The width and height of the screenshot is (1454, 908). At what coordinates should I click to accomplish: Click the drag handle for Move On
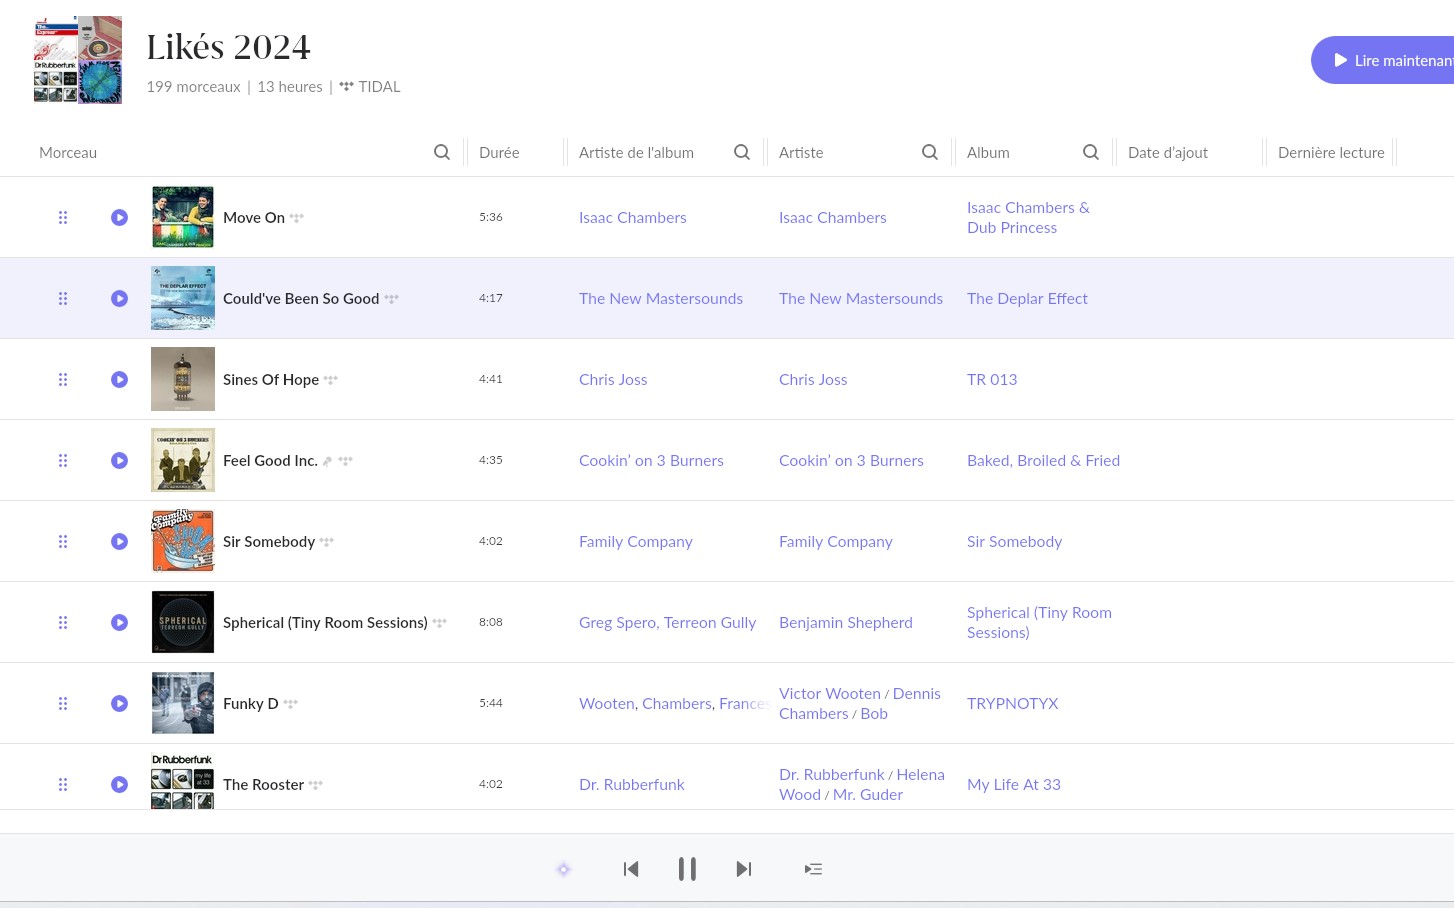[x=63, y=217]
